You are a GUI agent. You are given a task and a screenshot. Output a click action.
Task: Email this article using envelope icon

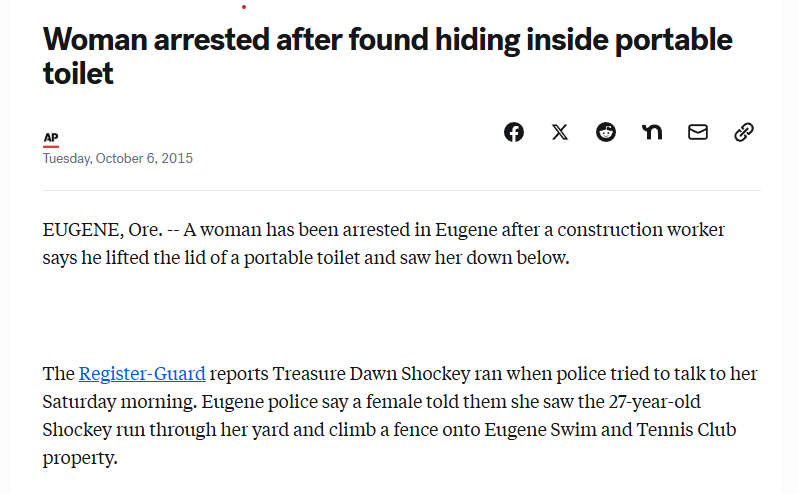(698, 132)
